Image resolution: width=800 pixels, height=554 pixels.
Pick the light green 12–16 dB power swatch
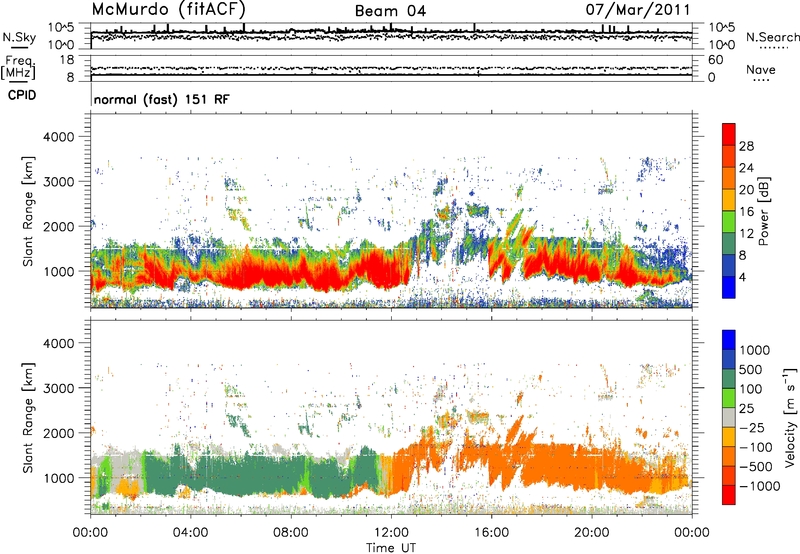coord(729,222)
